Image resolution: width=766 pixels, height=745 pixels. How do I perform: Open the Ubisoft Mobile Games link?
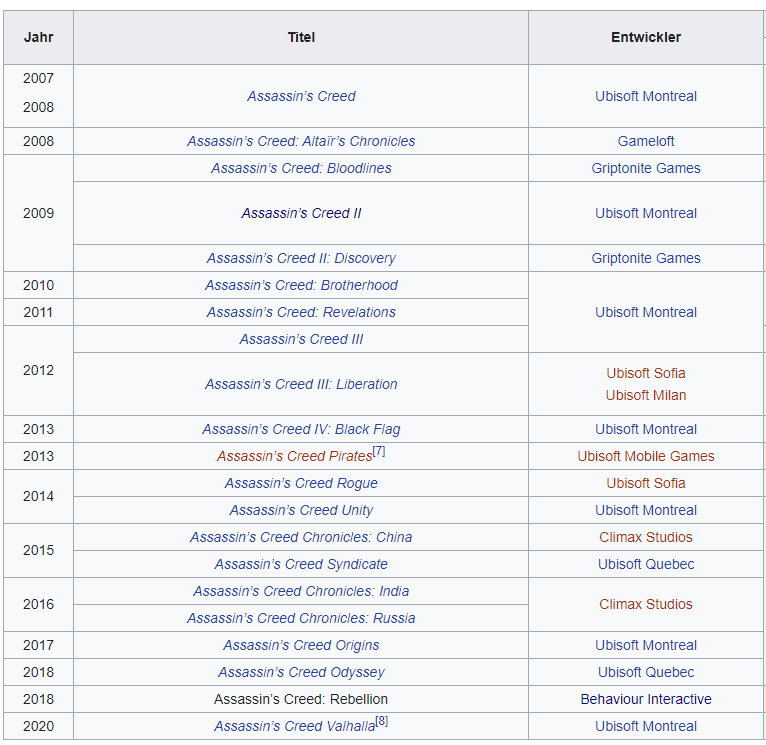coord(646,456)
